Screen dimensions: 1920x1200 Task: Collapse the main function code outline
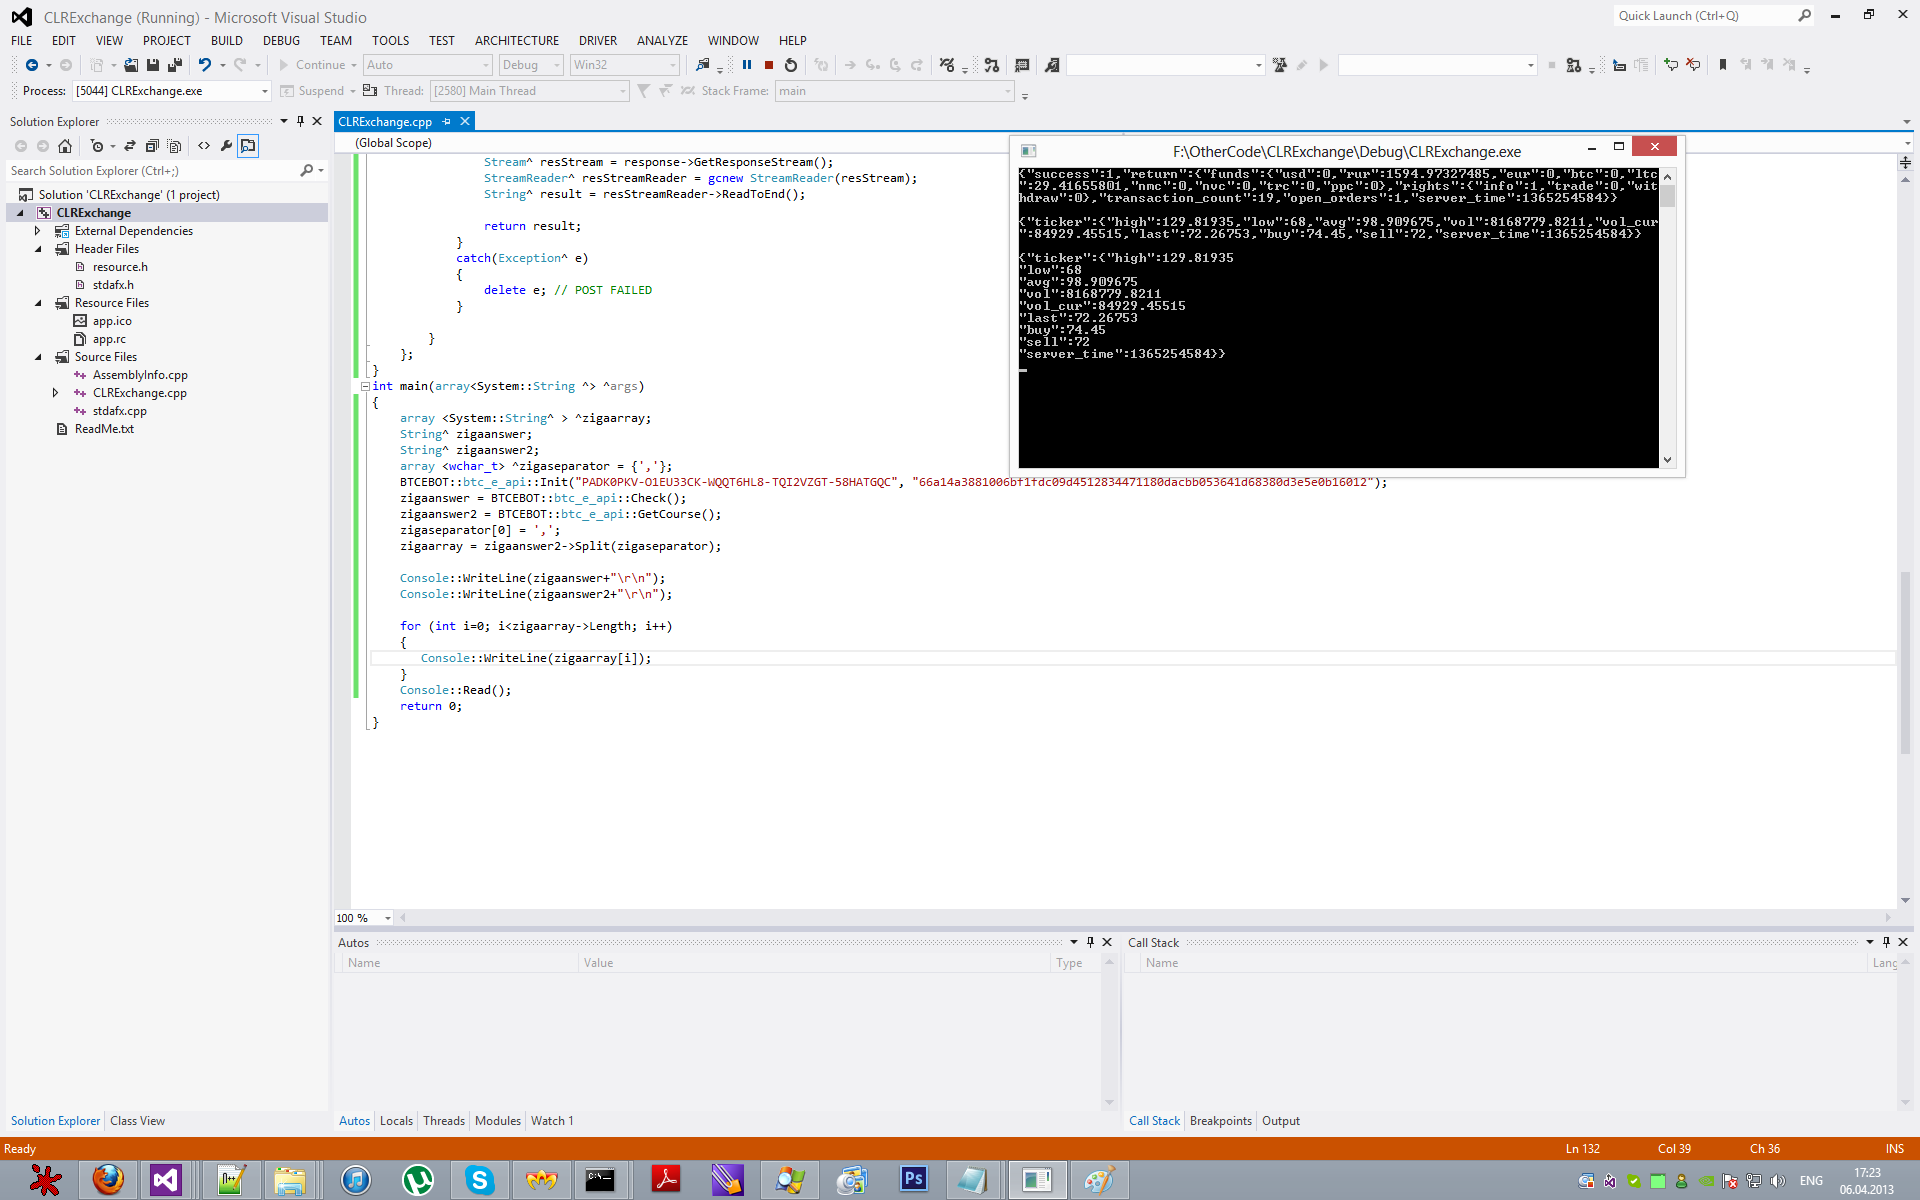click(365, 386)
